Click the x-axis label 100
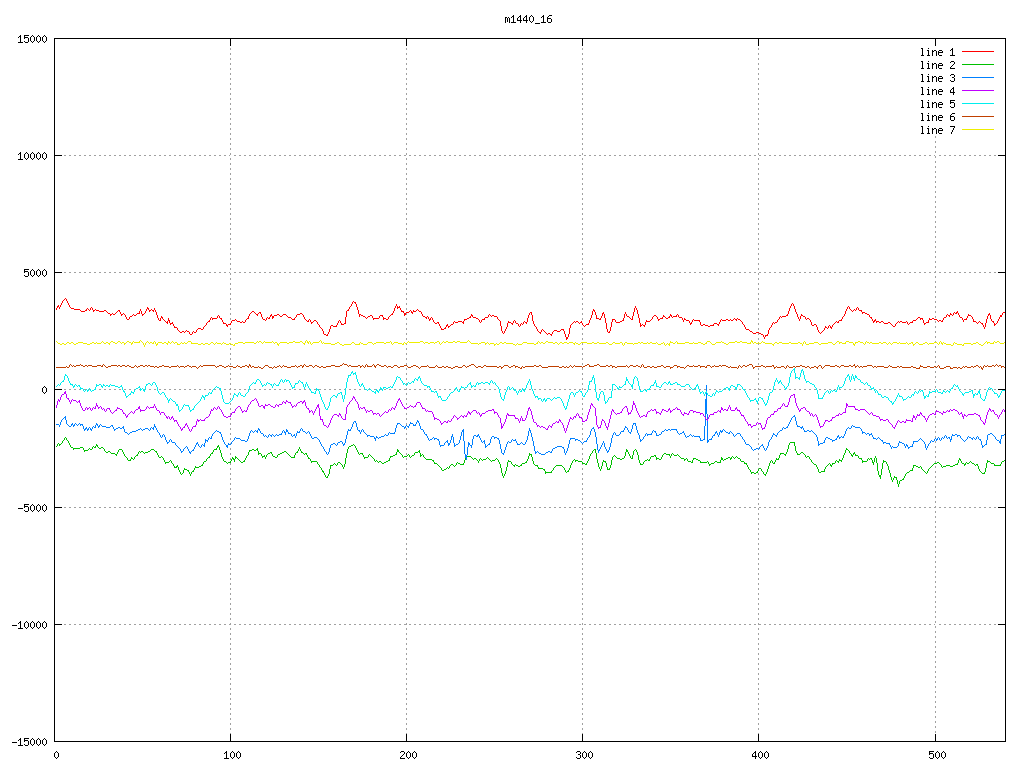 click(231, 756)
